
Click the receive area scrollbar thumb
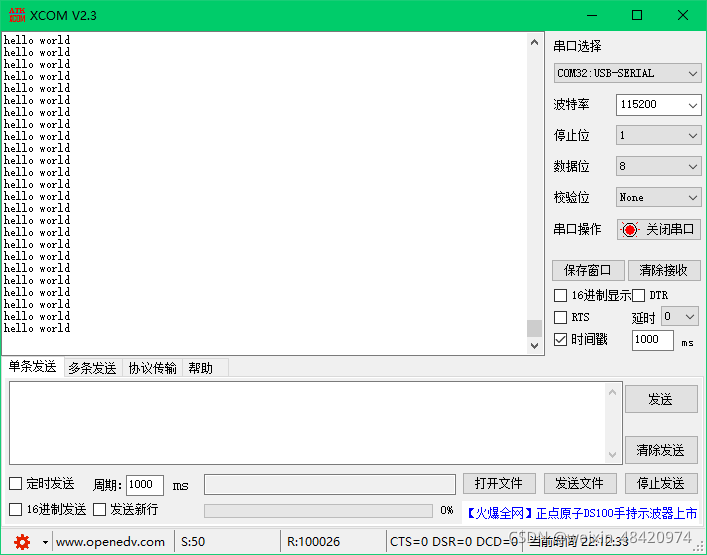tap(534, 328)
